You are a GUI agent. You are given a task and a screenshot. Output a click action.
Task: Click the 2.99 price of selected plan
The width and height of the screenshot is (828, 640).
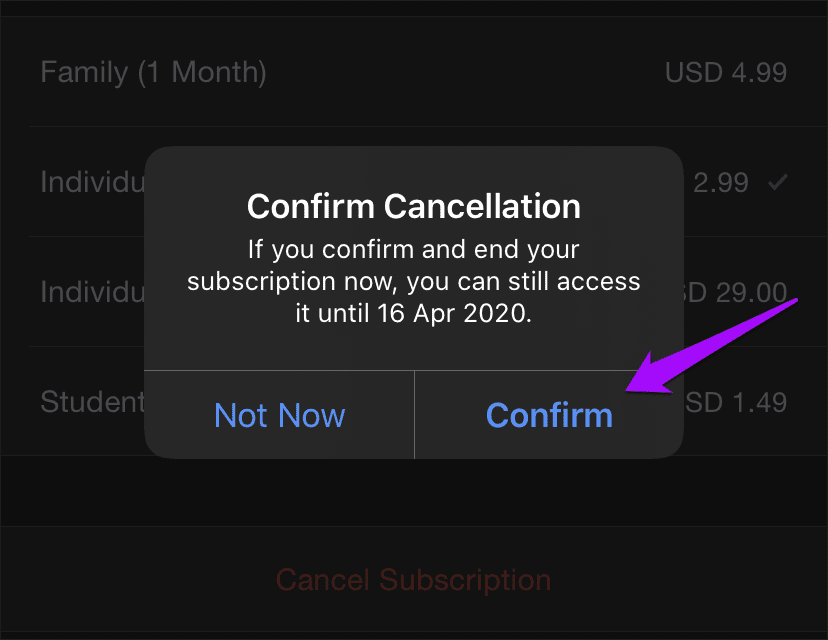point(720,183)
